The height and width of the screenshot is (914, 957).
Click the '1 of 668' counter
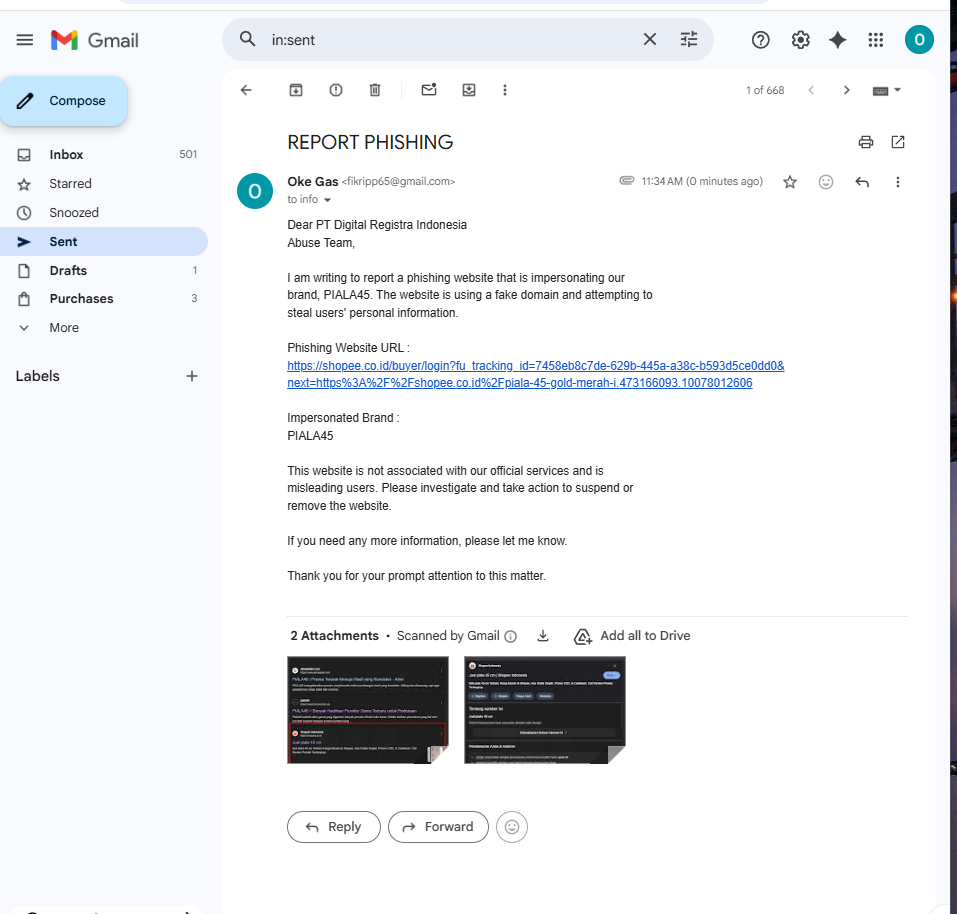(x=765, y=90)
